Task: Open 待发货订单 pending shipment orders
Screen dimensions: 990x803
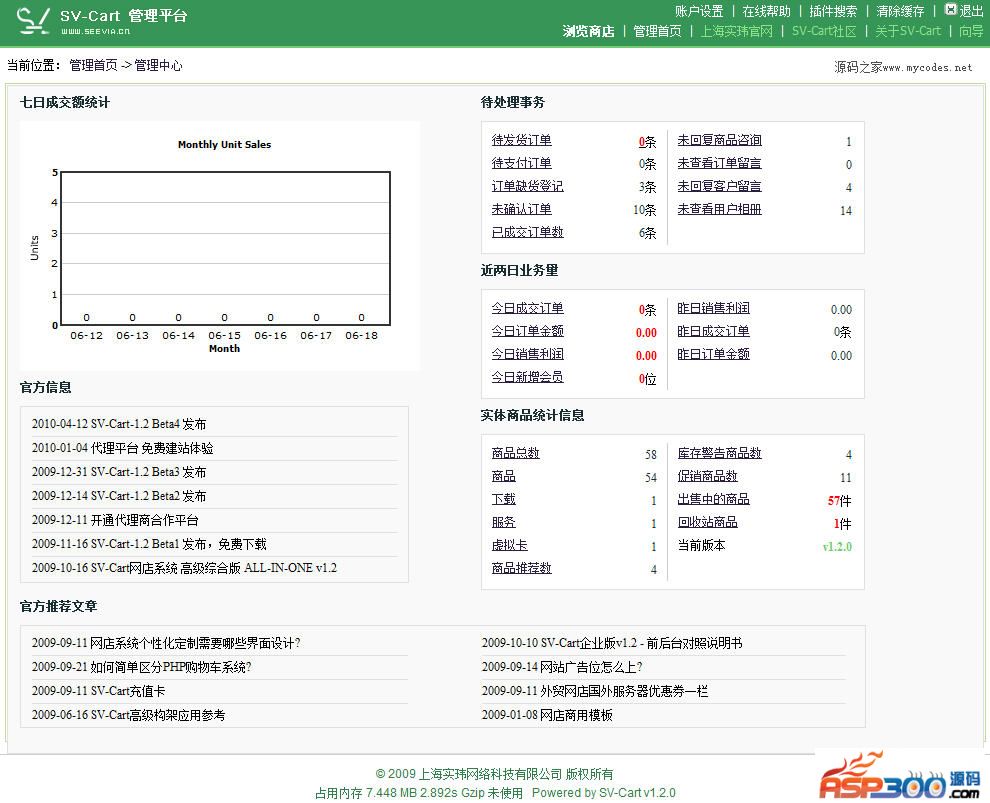Action: coord(522,140)
